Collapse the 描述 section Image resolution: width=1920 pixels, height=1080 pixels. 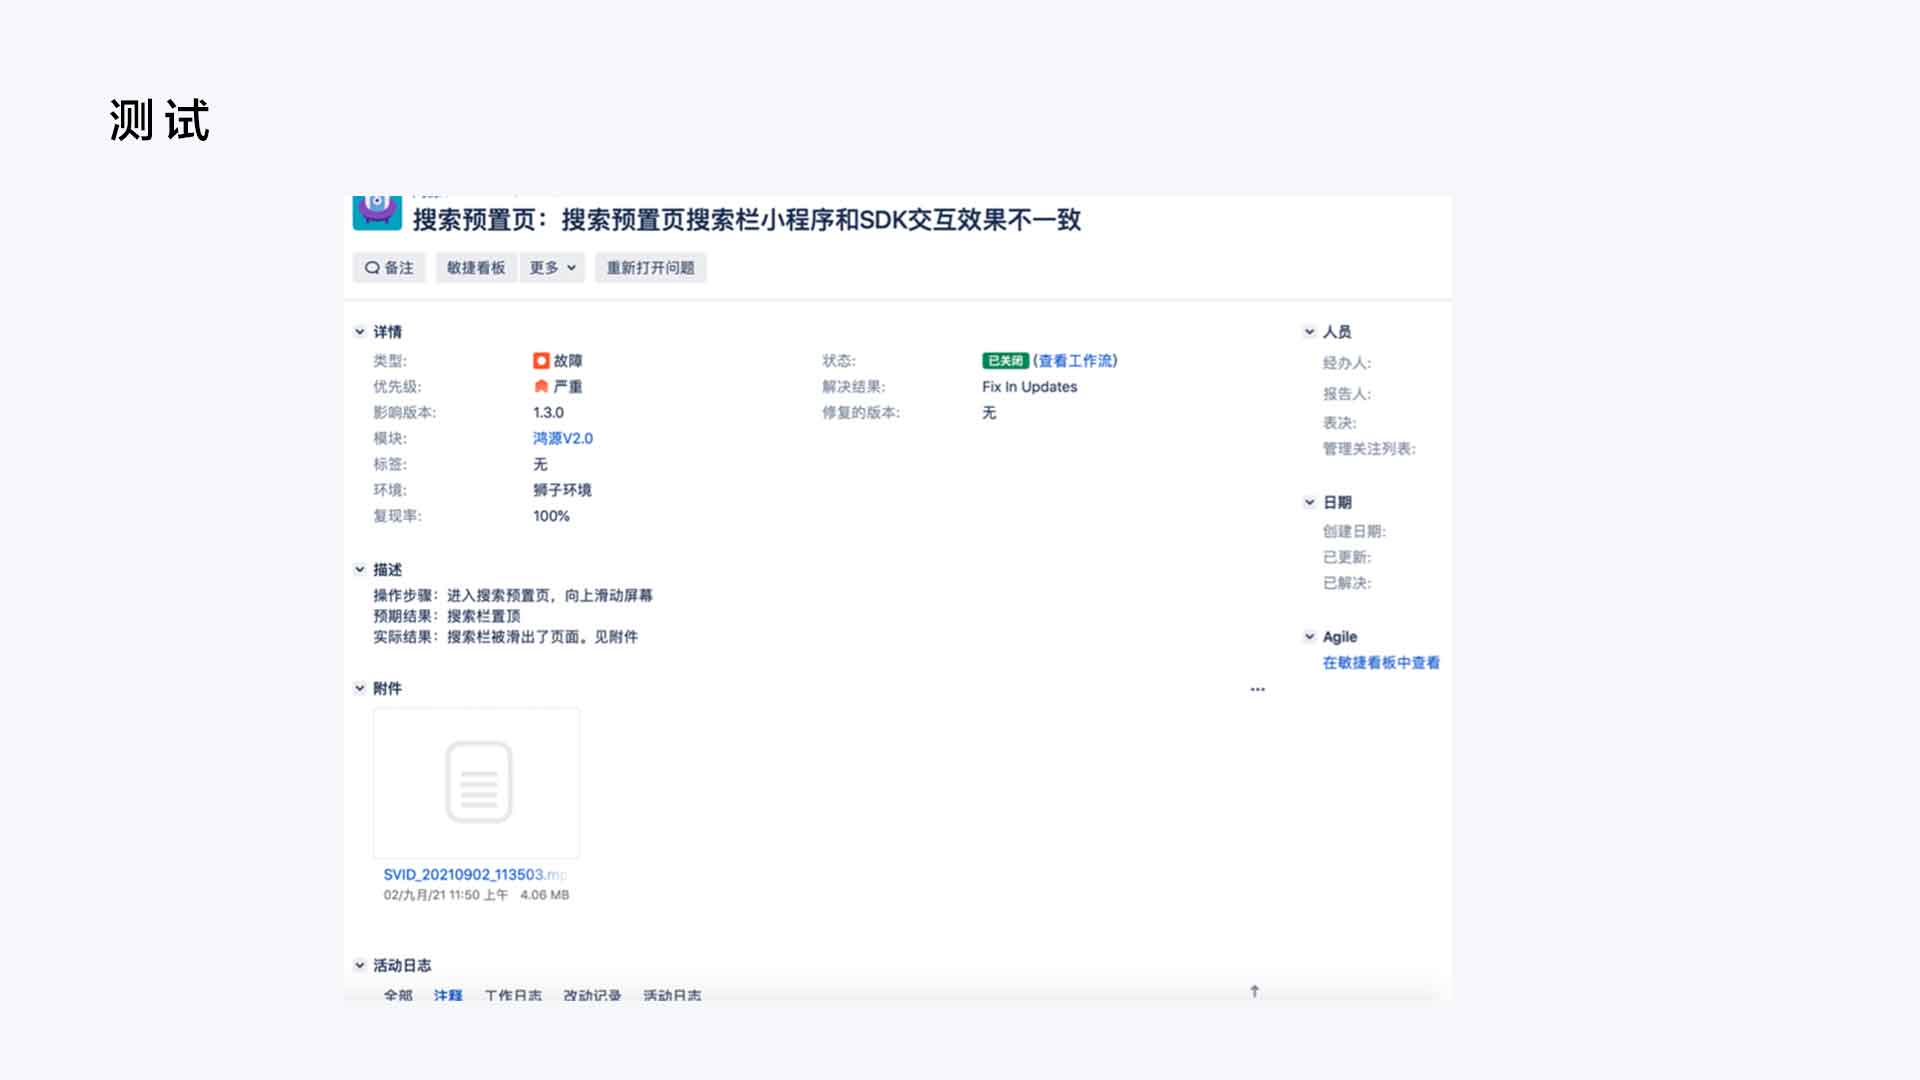pos(360,570)
